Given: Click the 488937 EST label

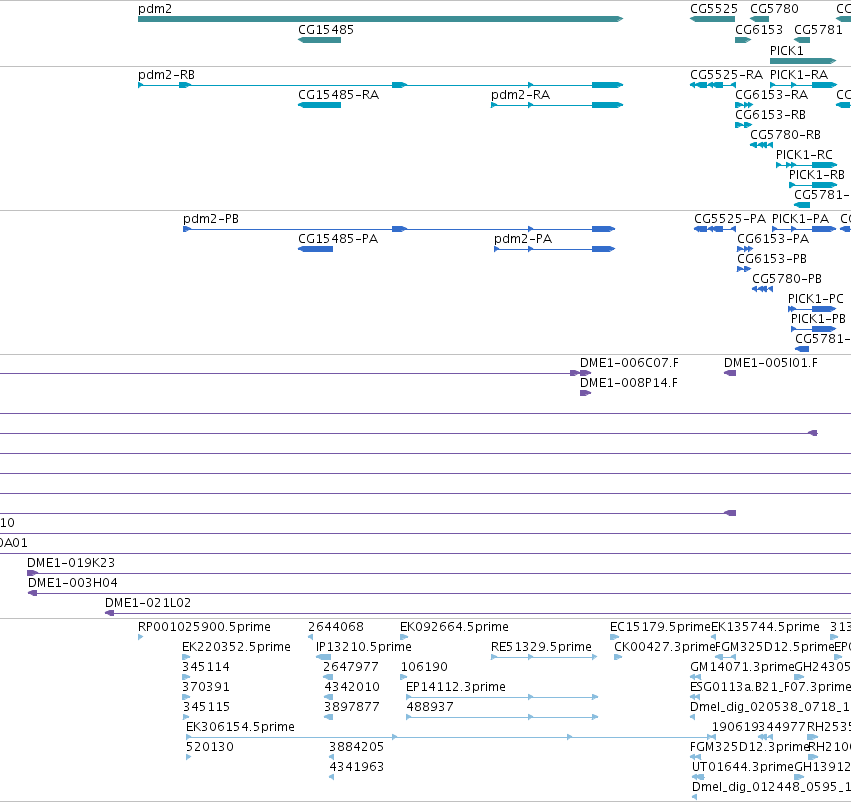Looking at the screenshot, I should [x=430, y=707].
